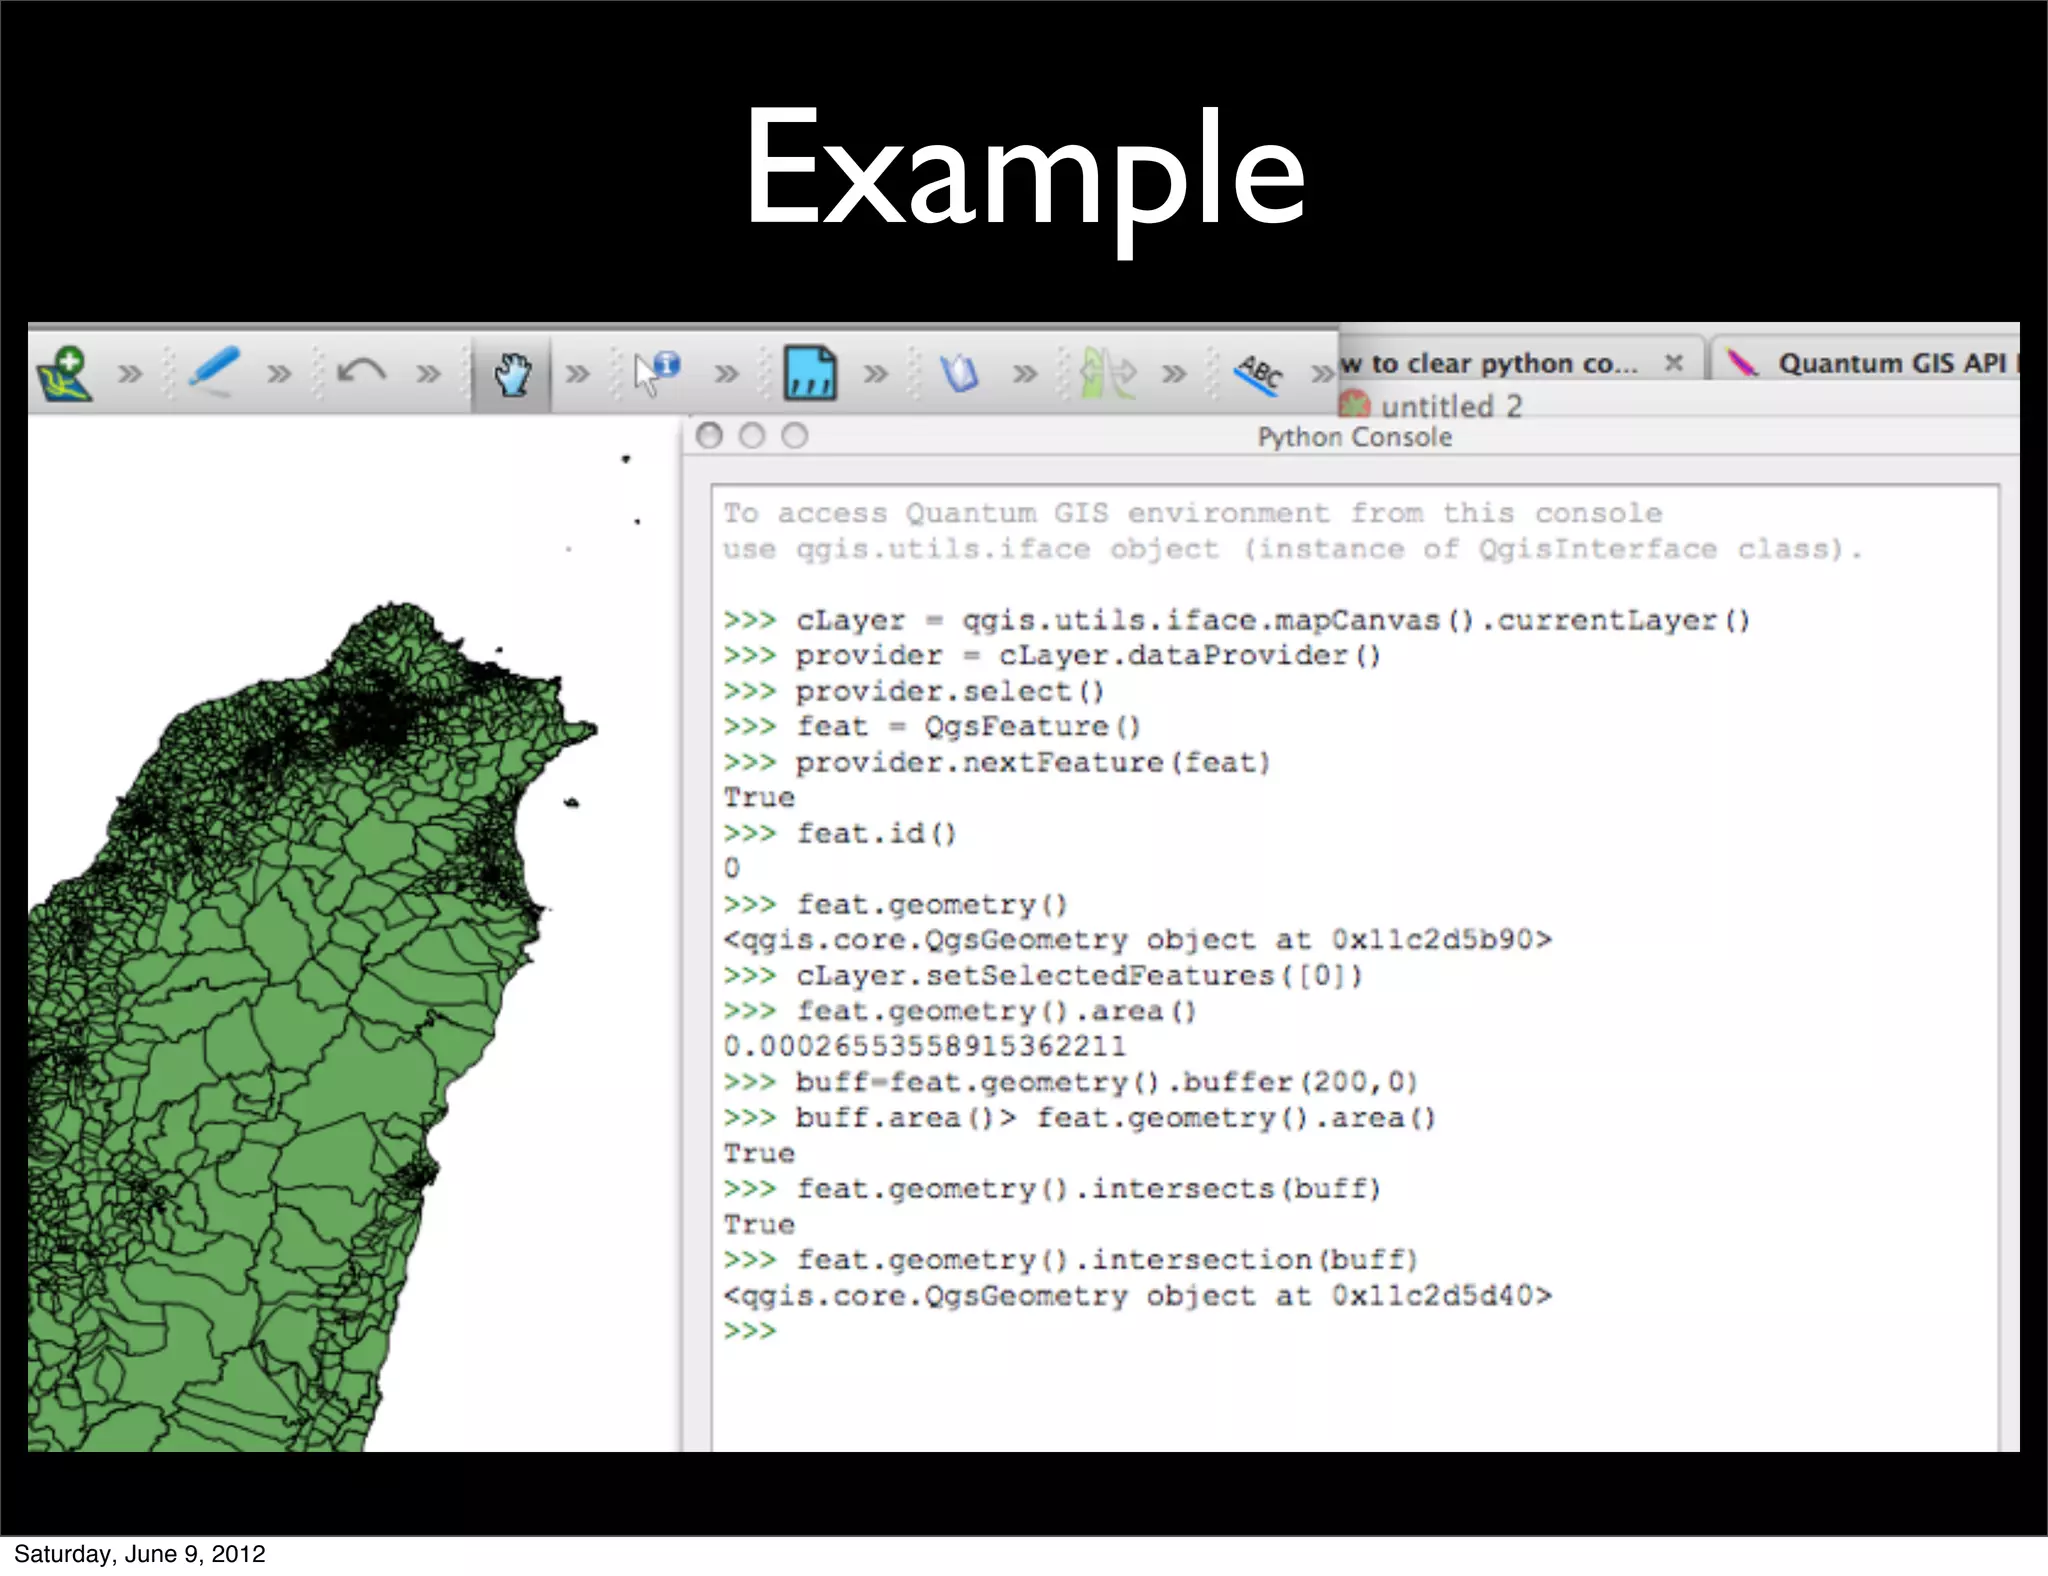Expand overflow chevron after Add Layer icon
This screenshot has height=1576, width=2048.
coord(130,374)
